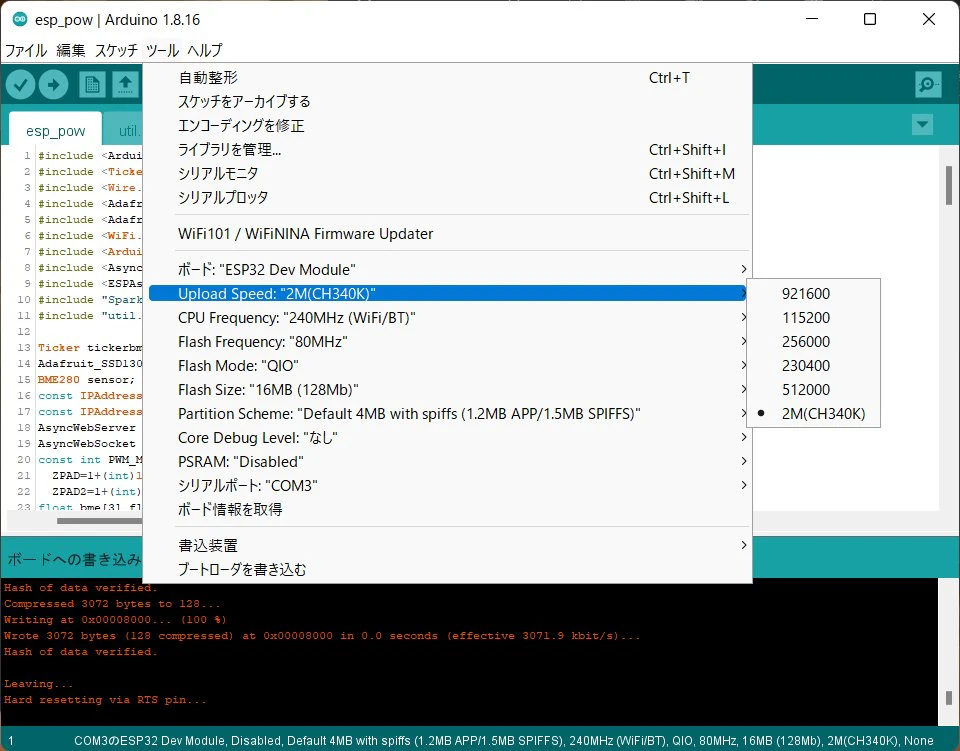
Task: Expand the シリアルポート COM3 submenu
Action: 449,485
